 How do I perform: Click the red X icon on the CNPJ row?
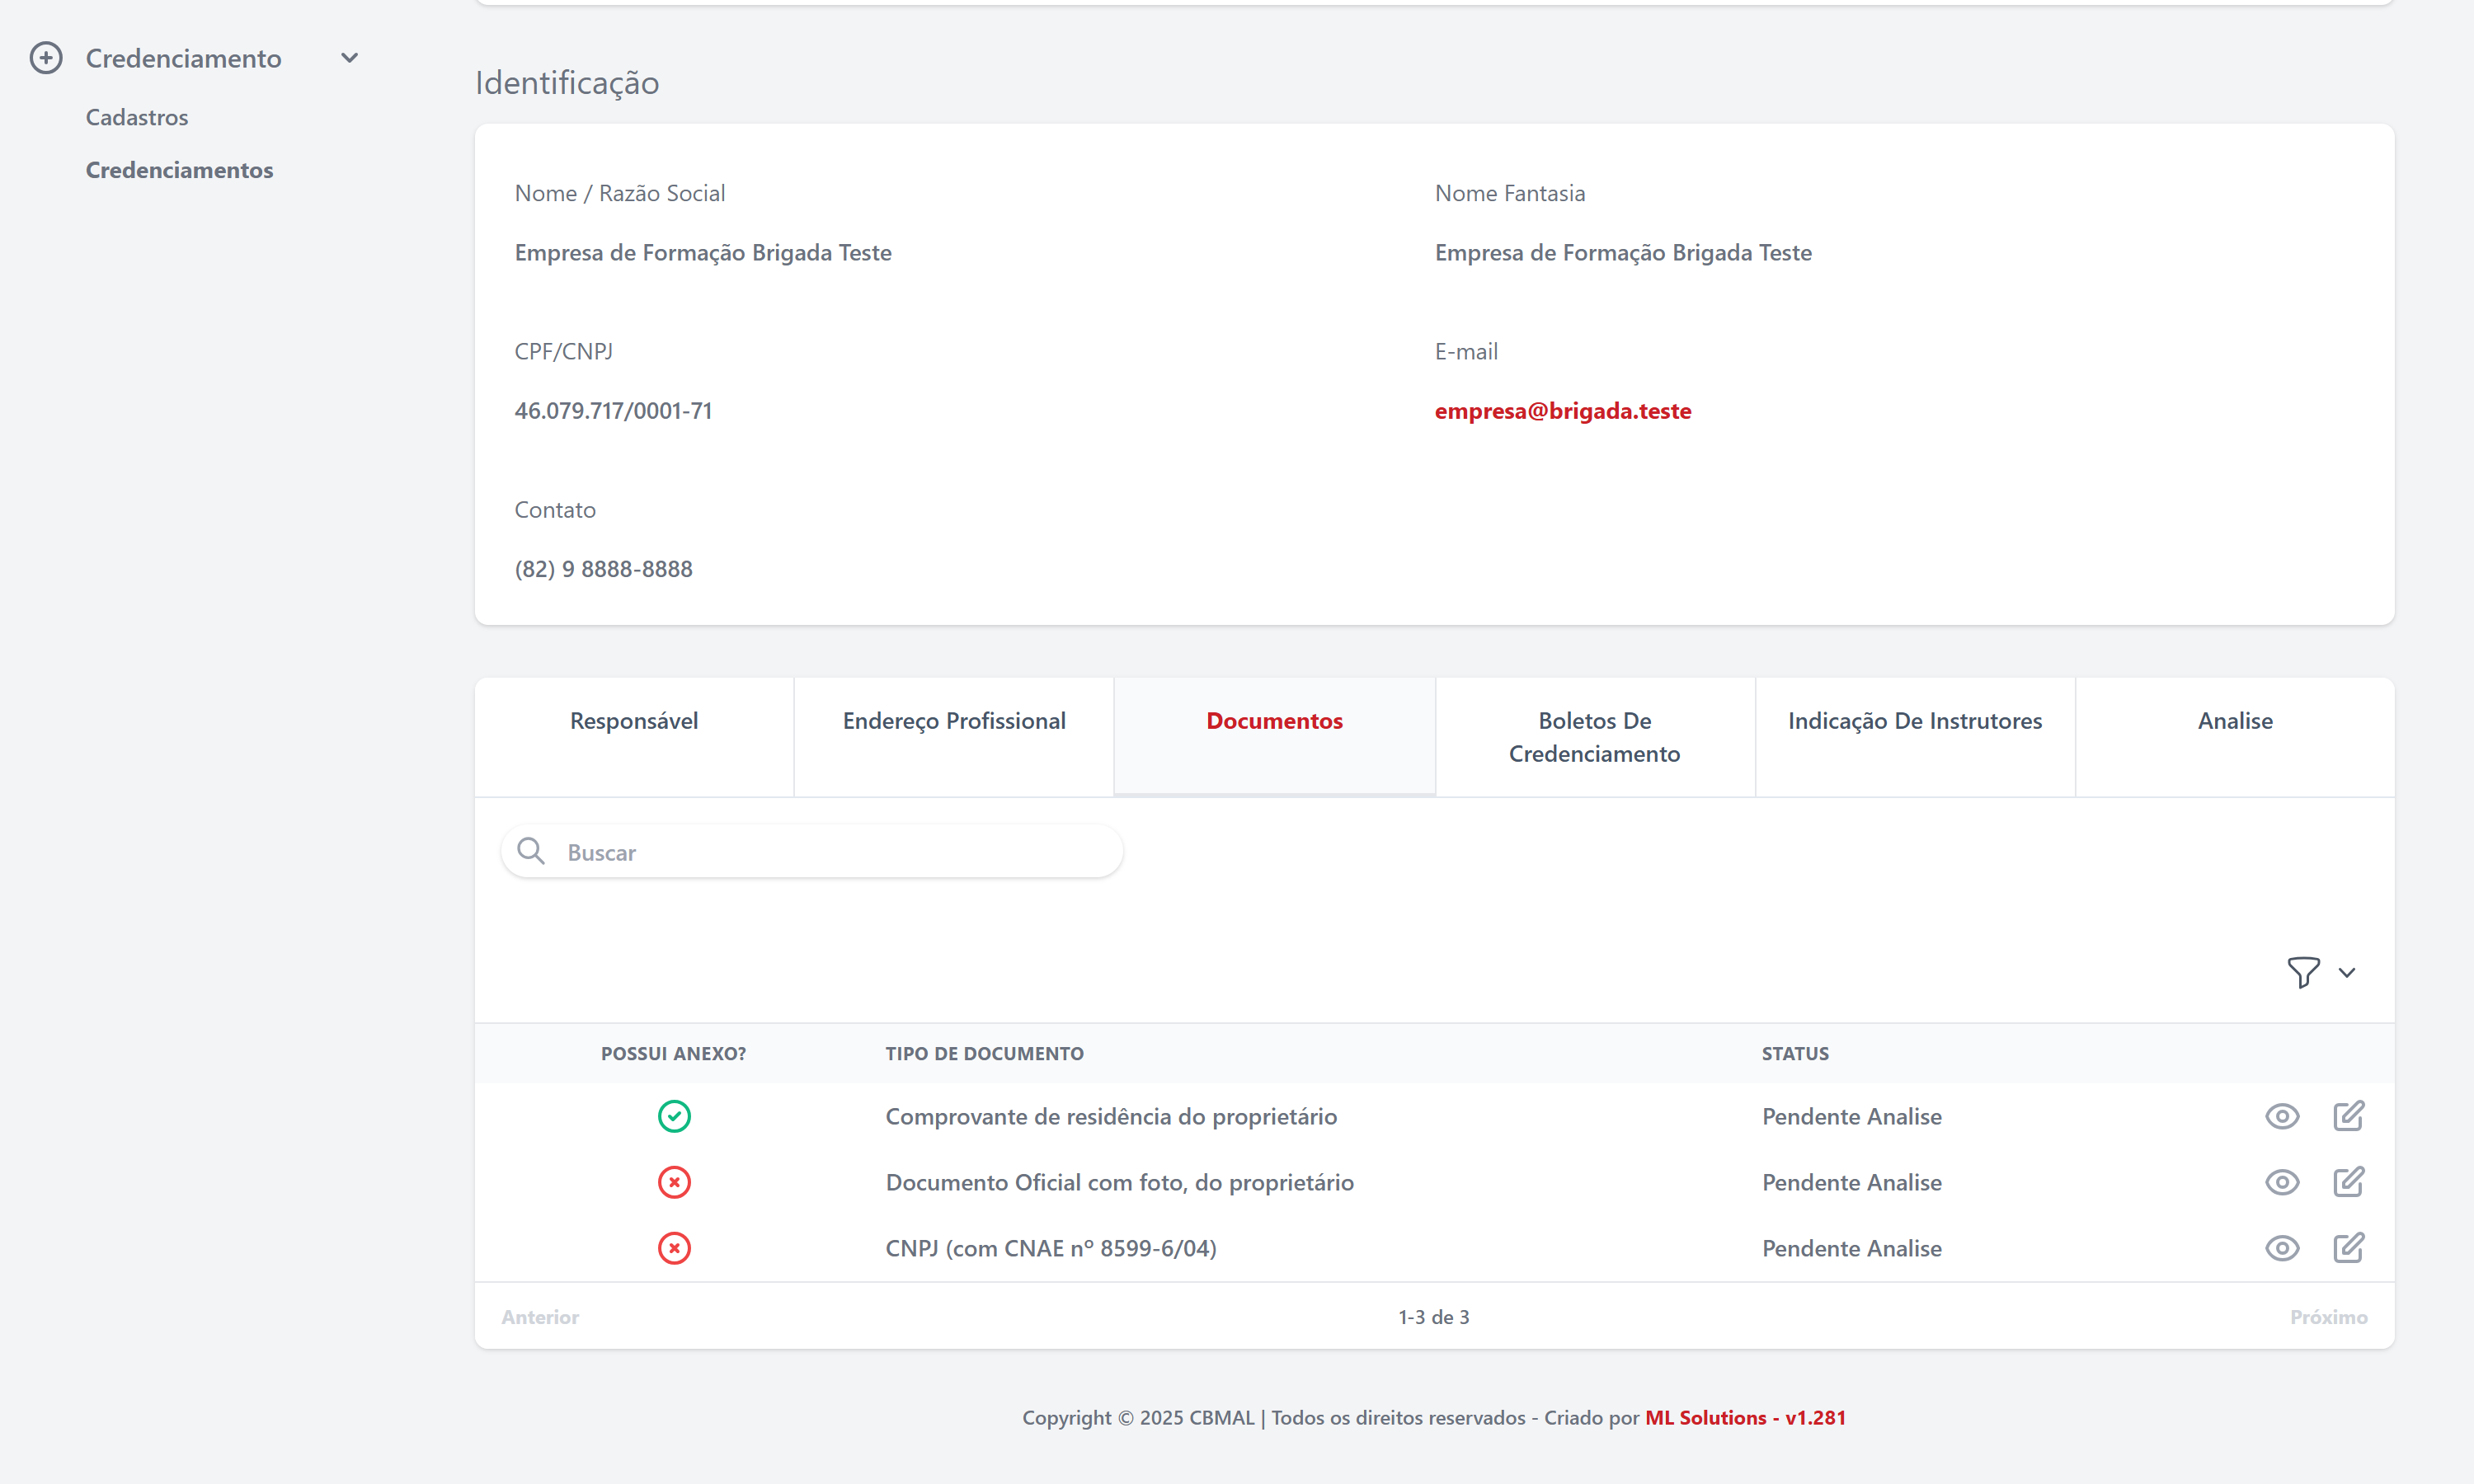click(674, 1247)
